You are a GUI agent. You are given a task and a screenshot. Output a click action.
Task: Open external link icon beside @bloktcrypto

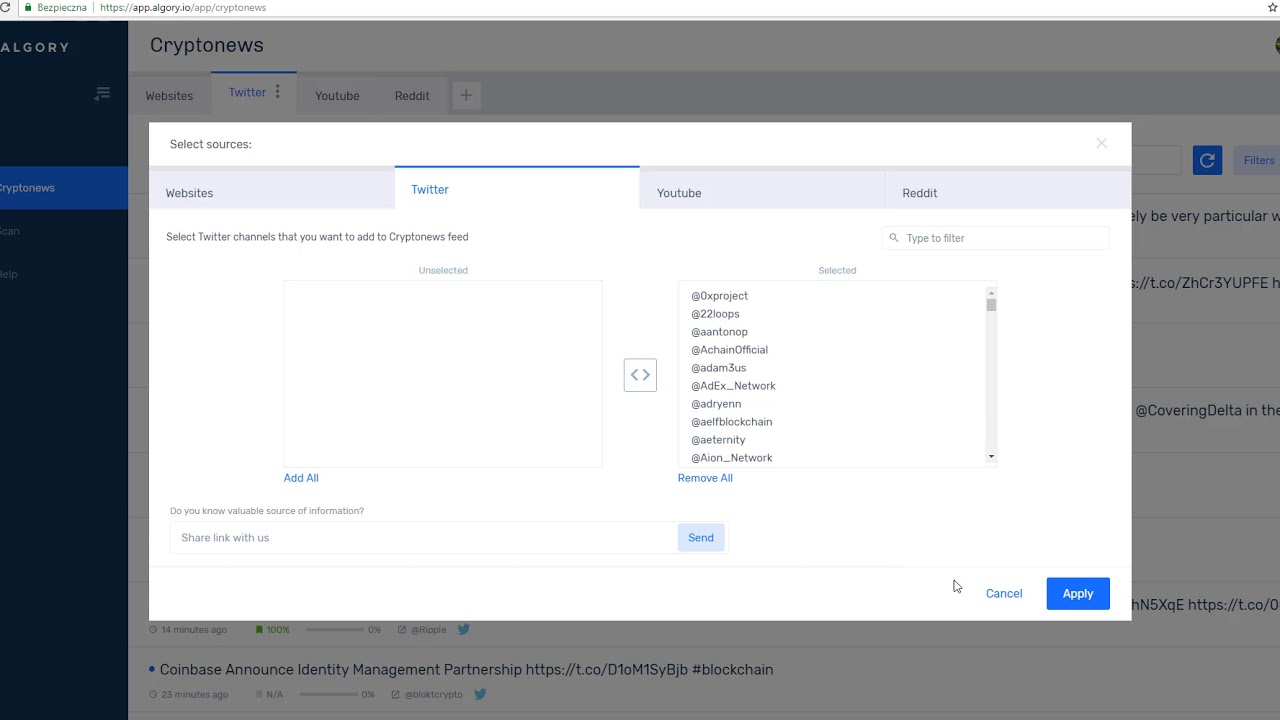click(x=396, y=695)
